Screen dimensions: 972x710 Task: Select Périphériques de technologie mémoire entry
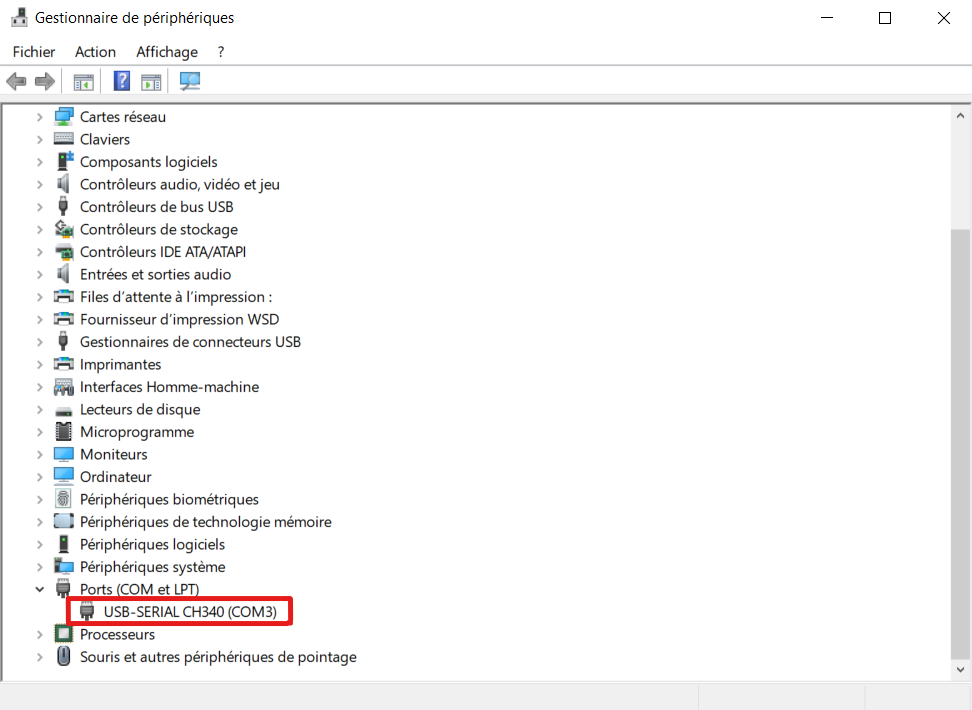(206, 521)
